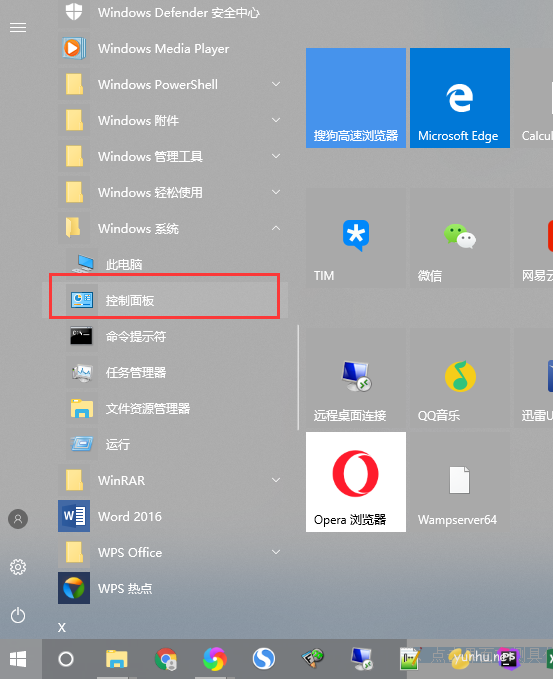Click the Windows 附件 folder icon
Image resolution: width=553 pixels, height=679 pixels.
[x=74, y=120]
